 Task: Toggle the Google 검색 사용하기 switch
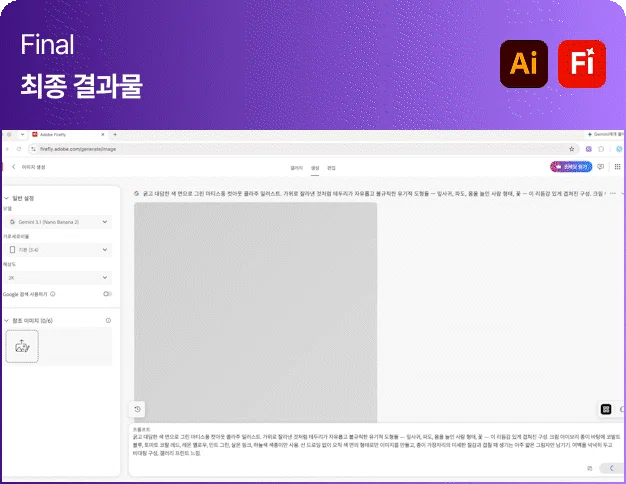click(x=107, y=294)
